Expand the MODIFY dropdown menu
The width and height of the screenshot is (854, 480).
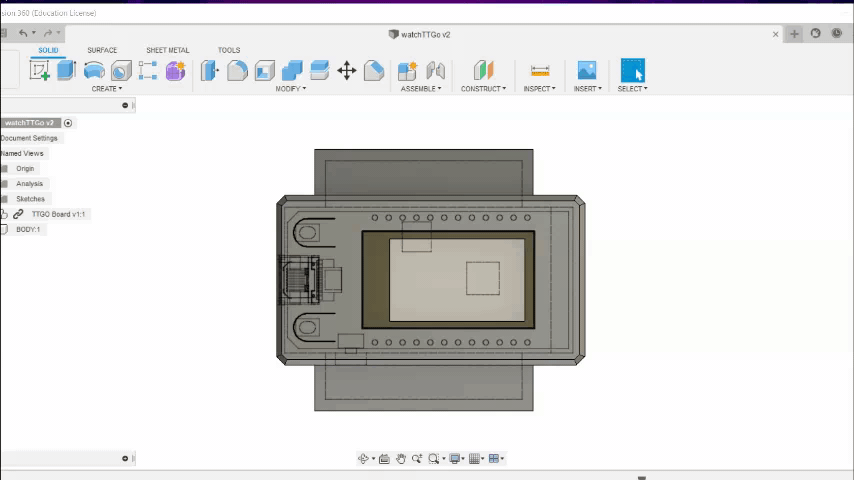(290, 89)
